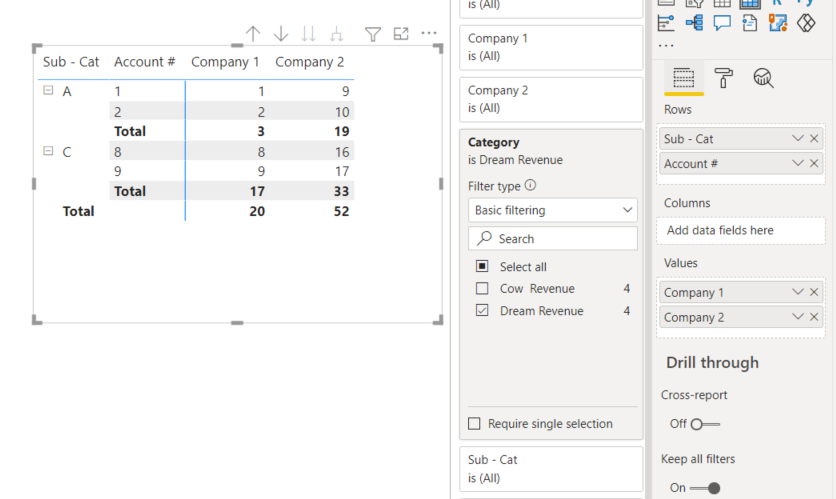
Task: Remove Company 2 from Values
Action: coord(814,317)
